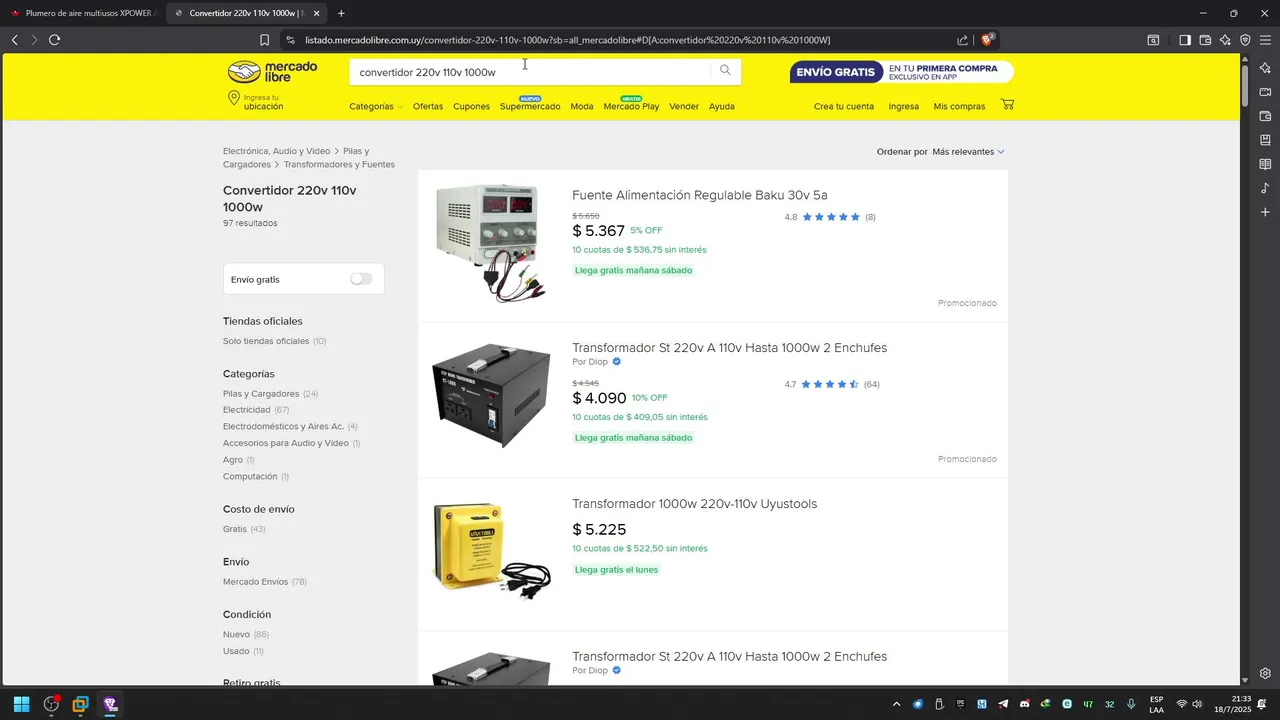
Task: Click Electrónica, Audio y Video breadcrumb
Action: (x=276, y=151)
